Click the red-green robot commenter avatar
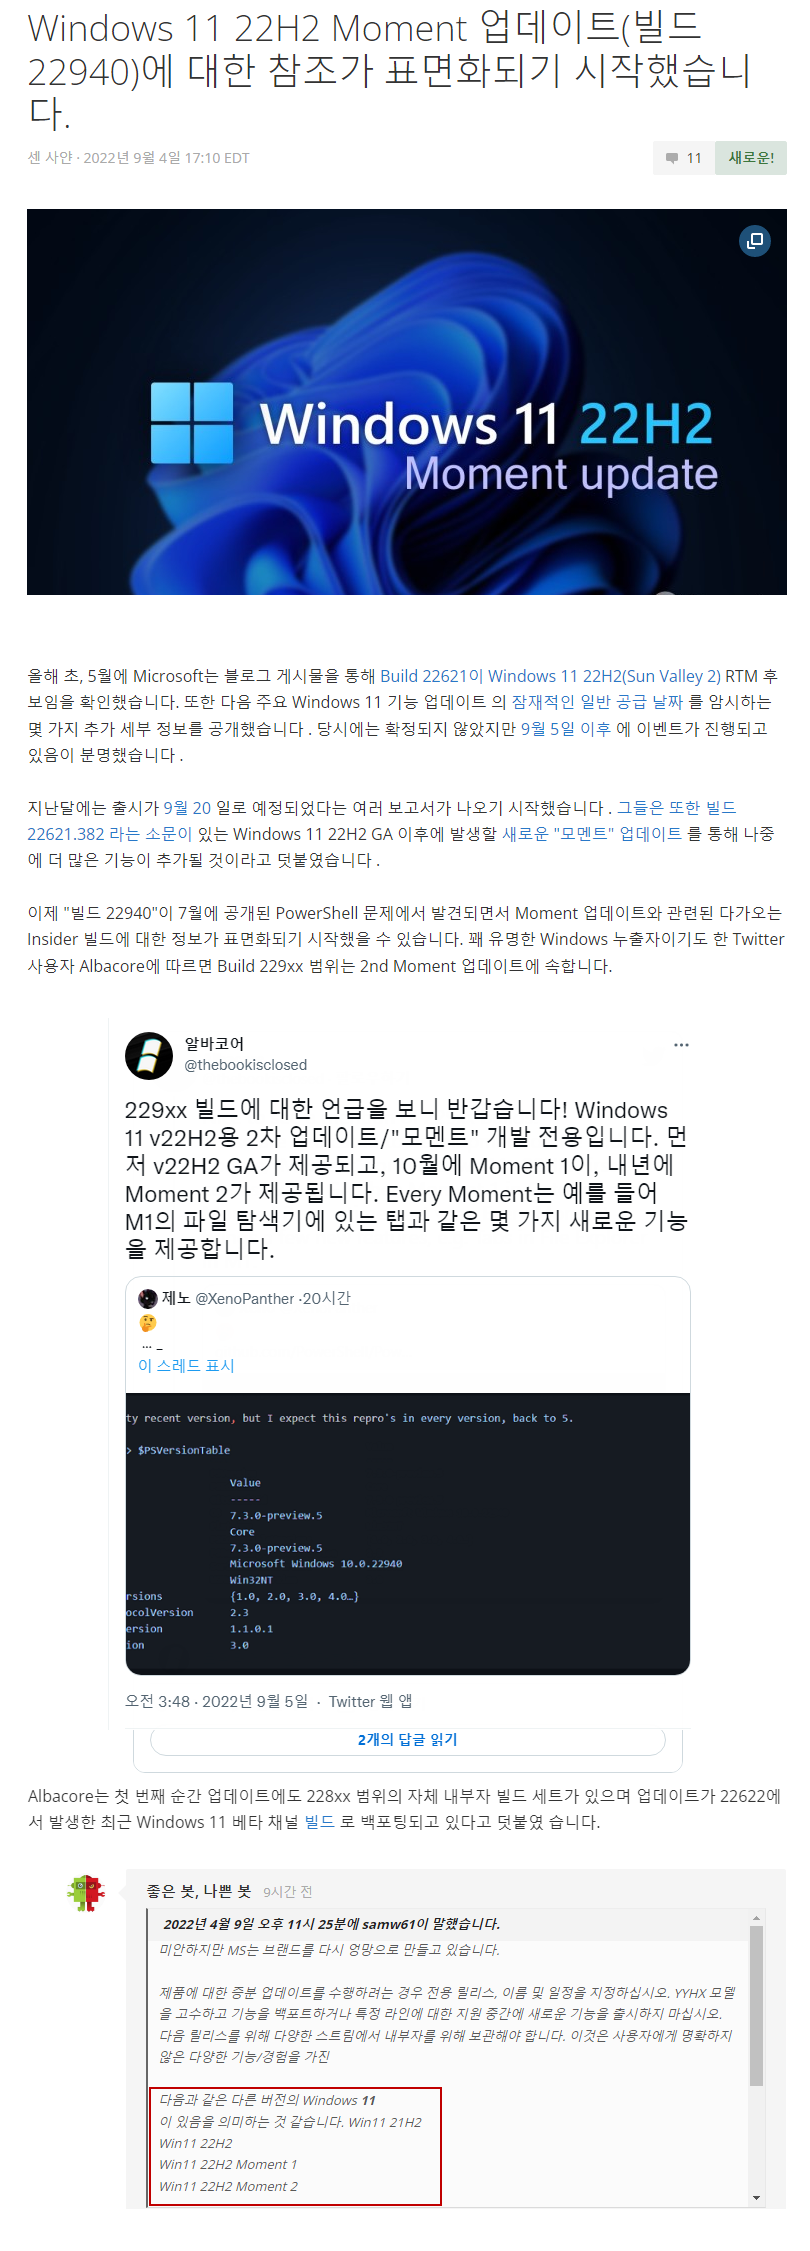Viewport: 810px width, 2251px height. [86, 1893]
